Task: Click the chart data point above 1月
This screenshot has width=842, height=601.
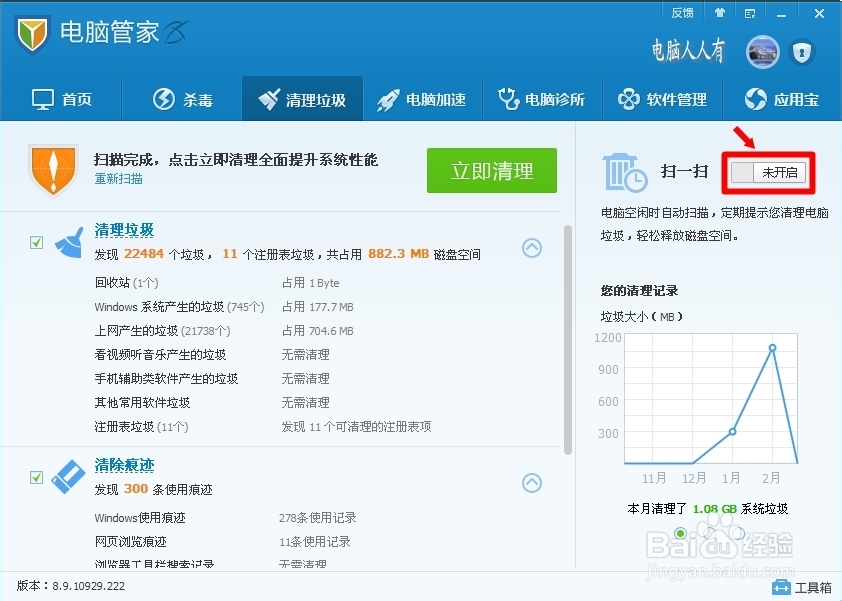Action: pos(732,431)
